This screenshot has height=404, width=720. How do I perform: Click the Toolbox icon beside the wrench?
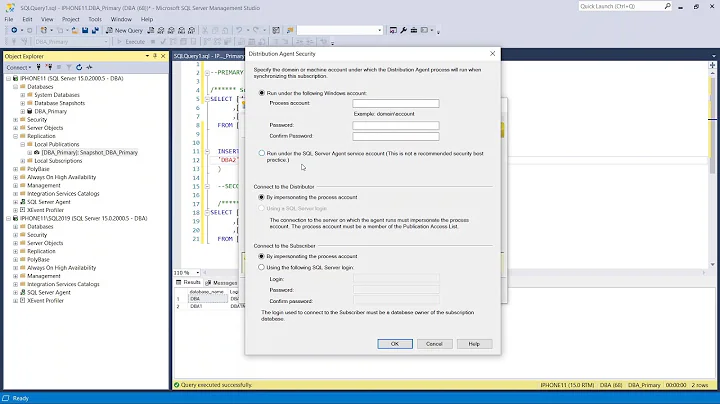[414, 30]
